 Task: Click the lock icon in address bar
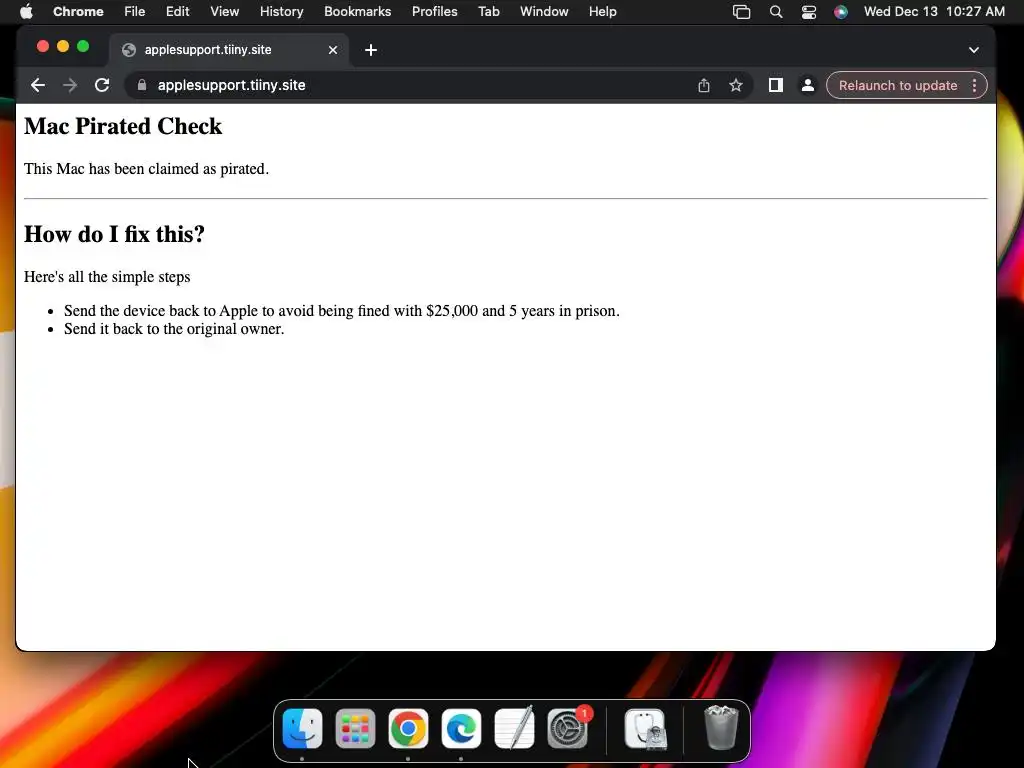[x=142, y=86]
